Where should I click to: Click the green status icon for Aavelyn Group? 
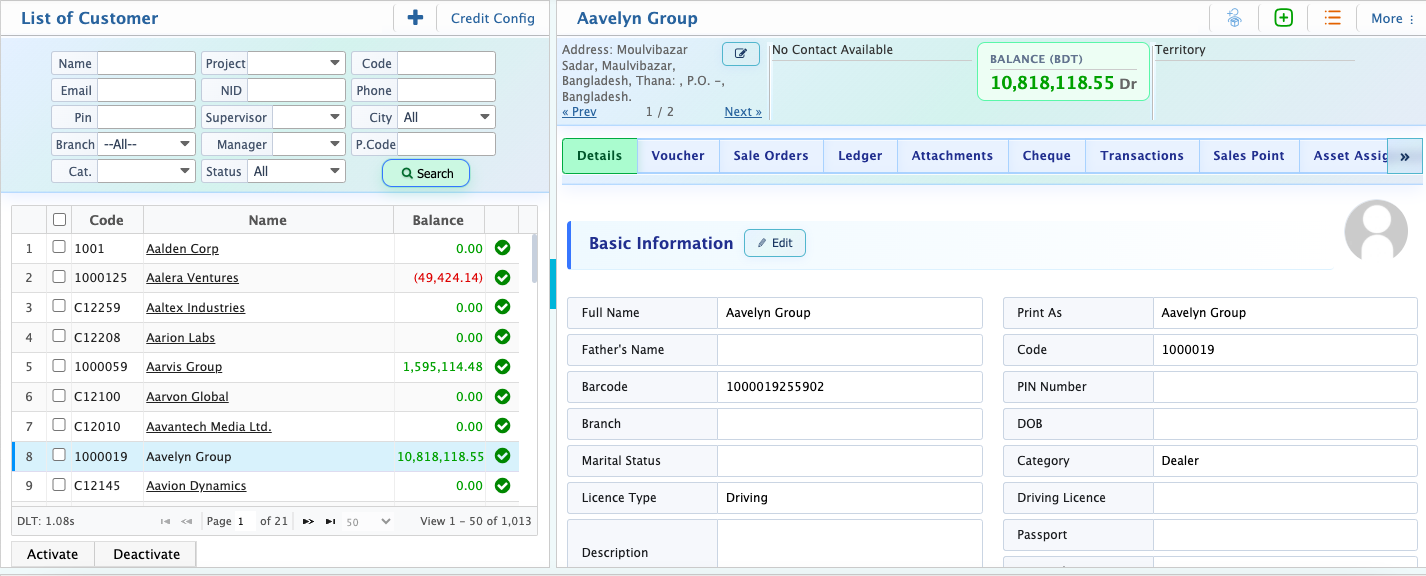point(502,456)
